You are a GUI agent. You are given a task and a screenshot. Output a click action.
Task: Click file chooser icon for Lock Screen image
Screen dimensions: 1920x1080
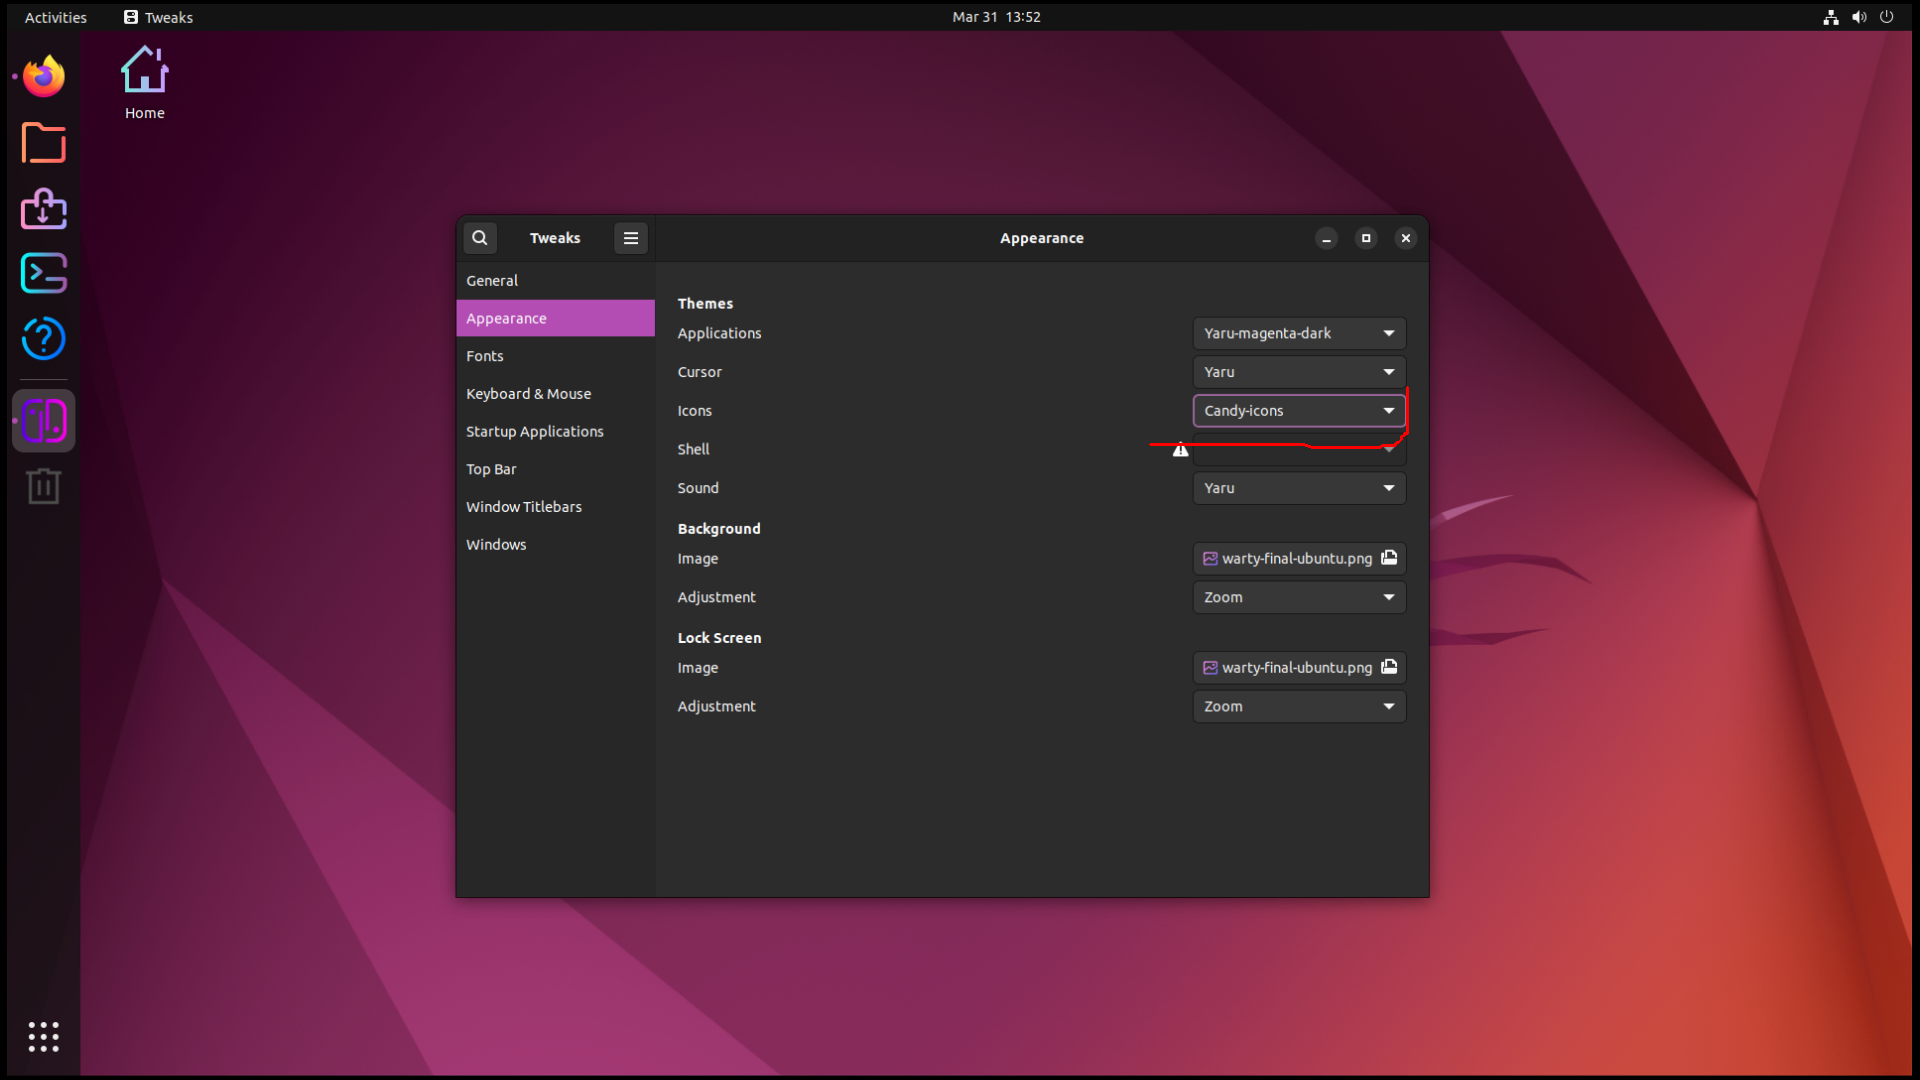tap(1389, 667)
